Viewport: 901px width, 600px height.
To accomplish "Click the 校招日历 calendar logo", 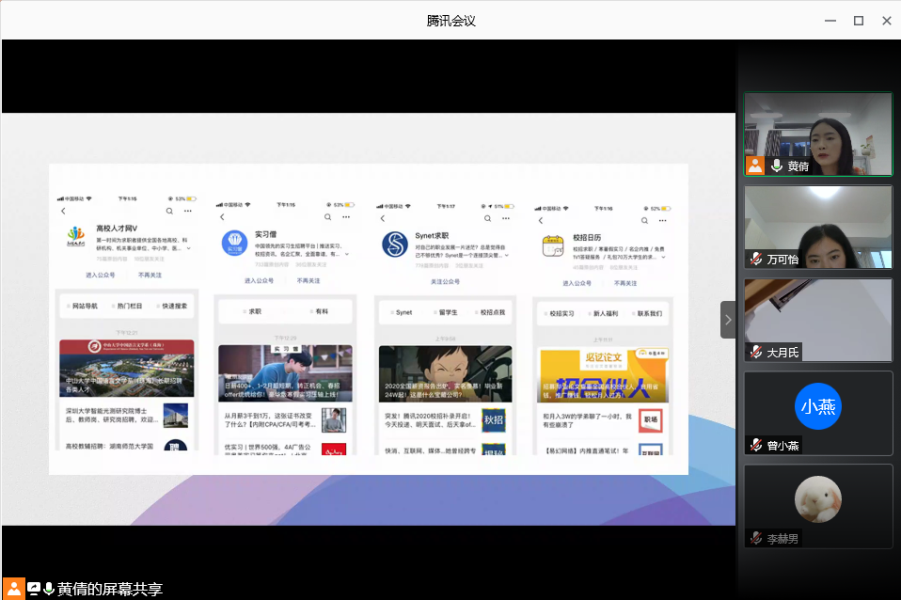I will click(553, 246).
